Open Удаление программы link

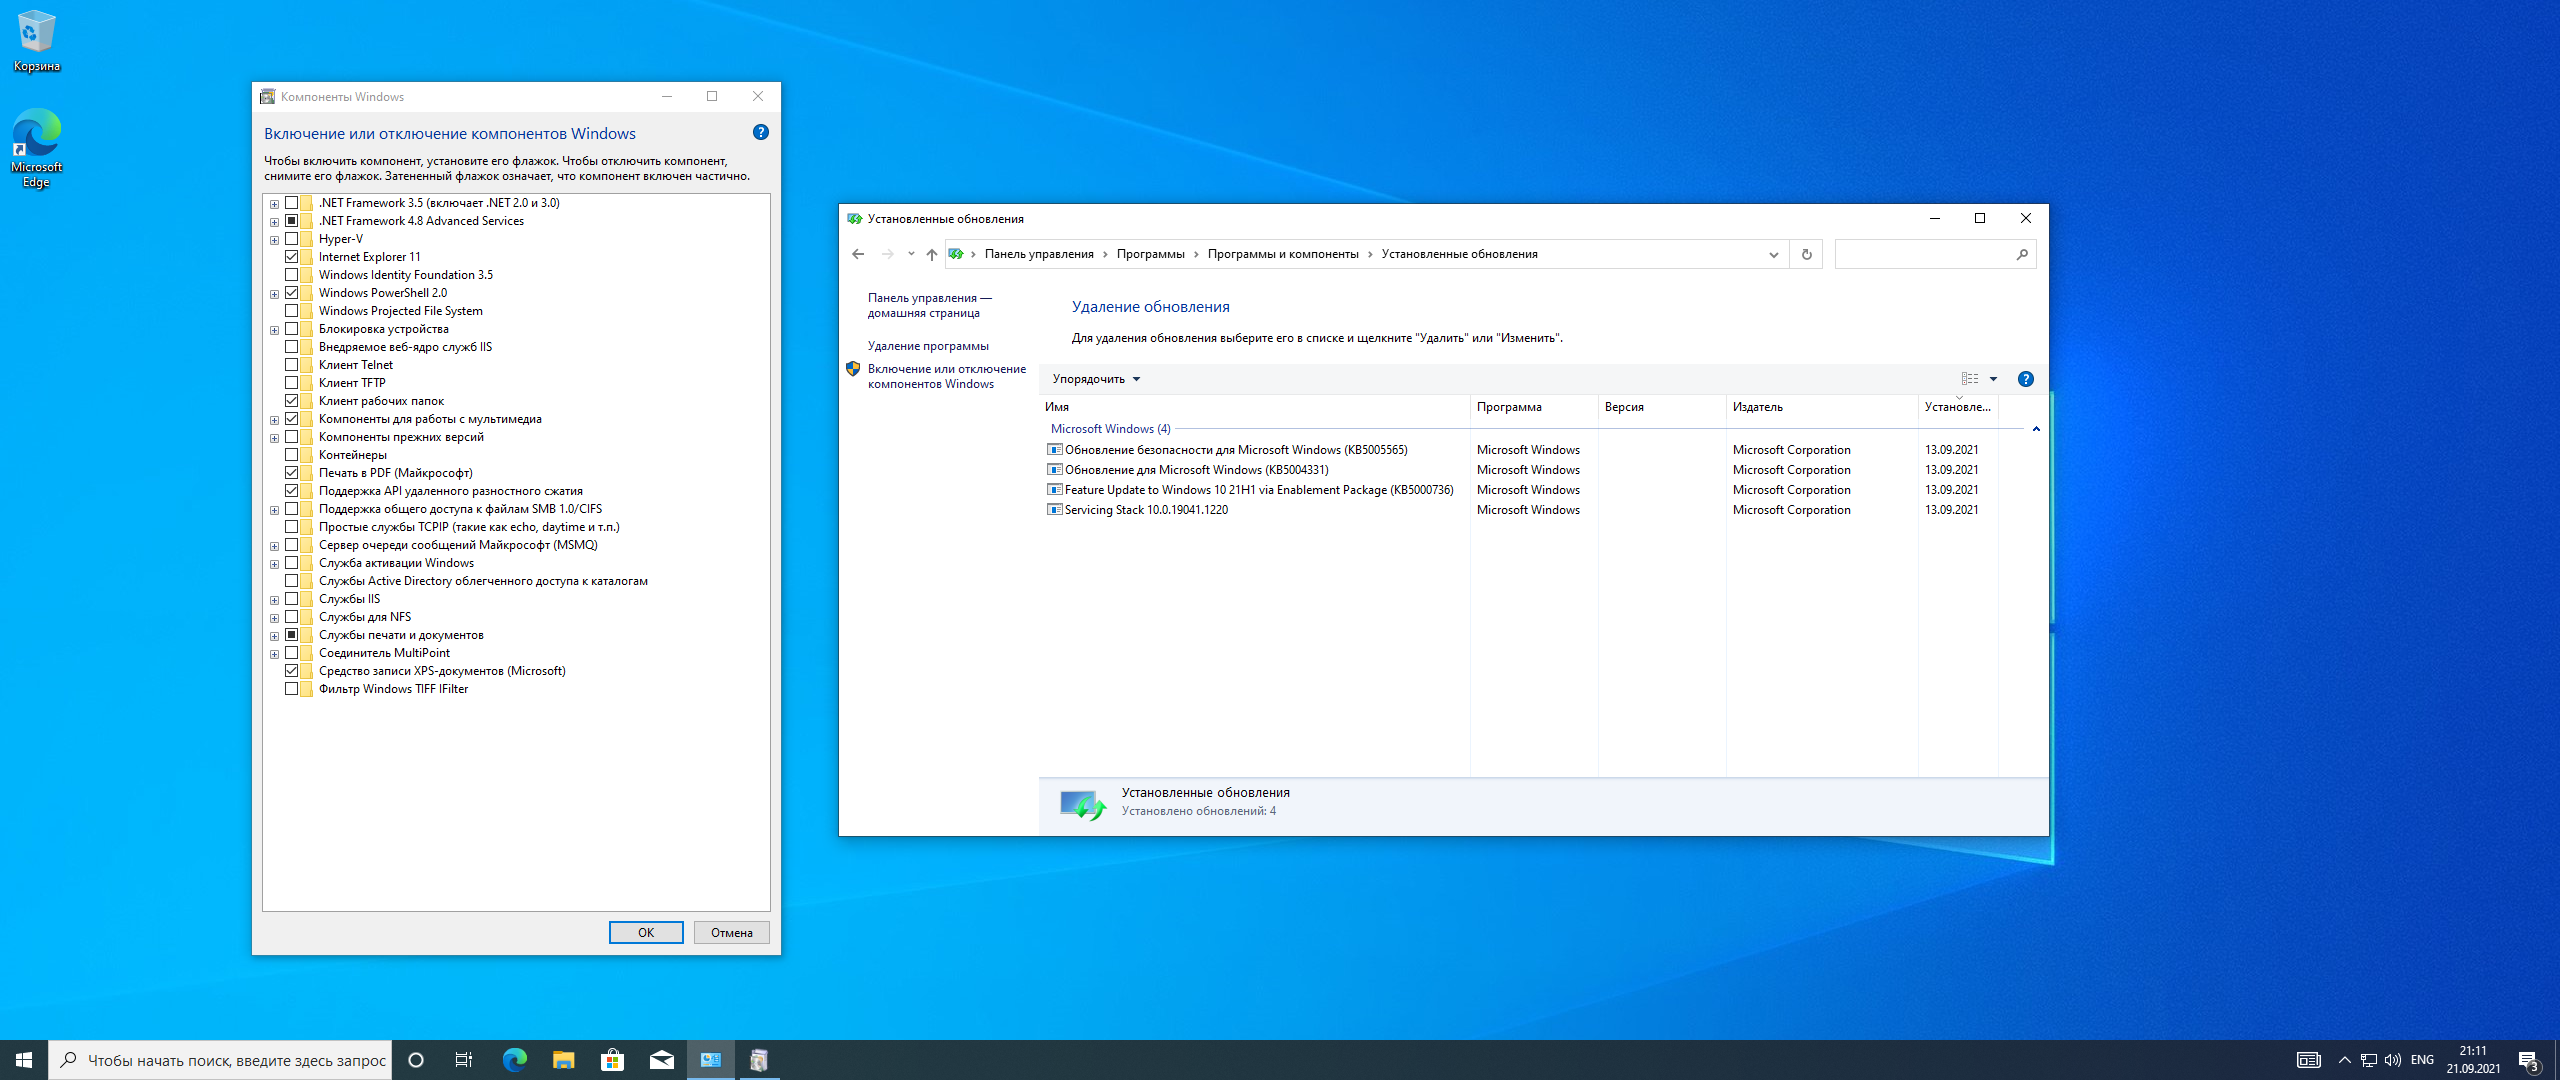coord(928,346)
